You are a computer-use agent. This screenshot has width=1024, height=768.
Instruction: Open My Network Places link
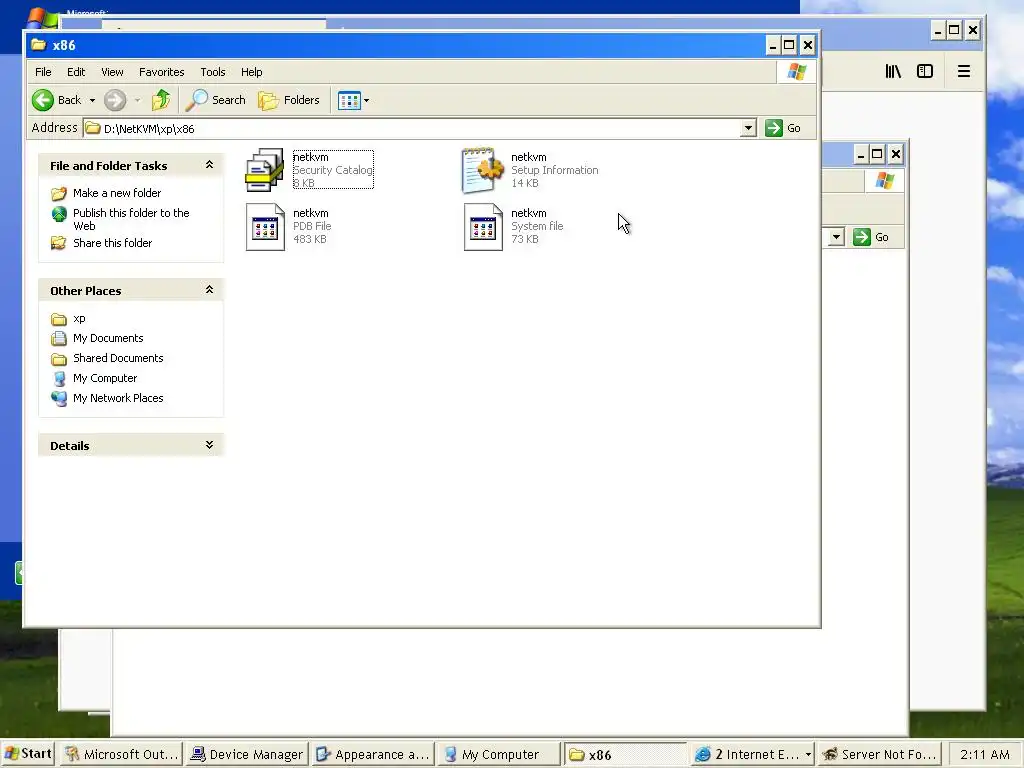(x=118, y=398)
